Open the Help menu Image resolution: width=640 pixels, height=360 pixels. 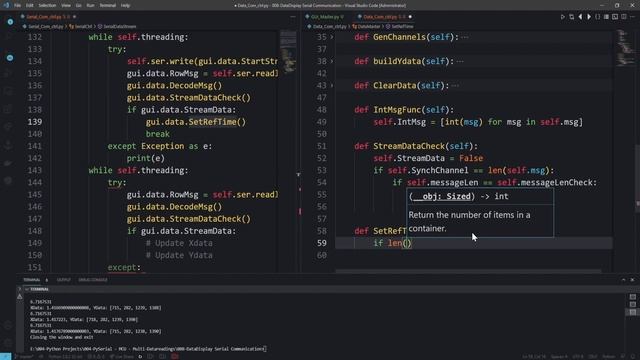(x=125, y=6)
